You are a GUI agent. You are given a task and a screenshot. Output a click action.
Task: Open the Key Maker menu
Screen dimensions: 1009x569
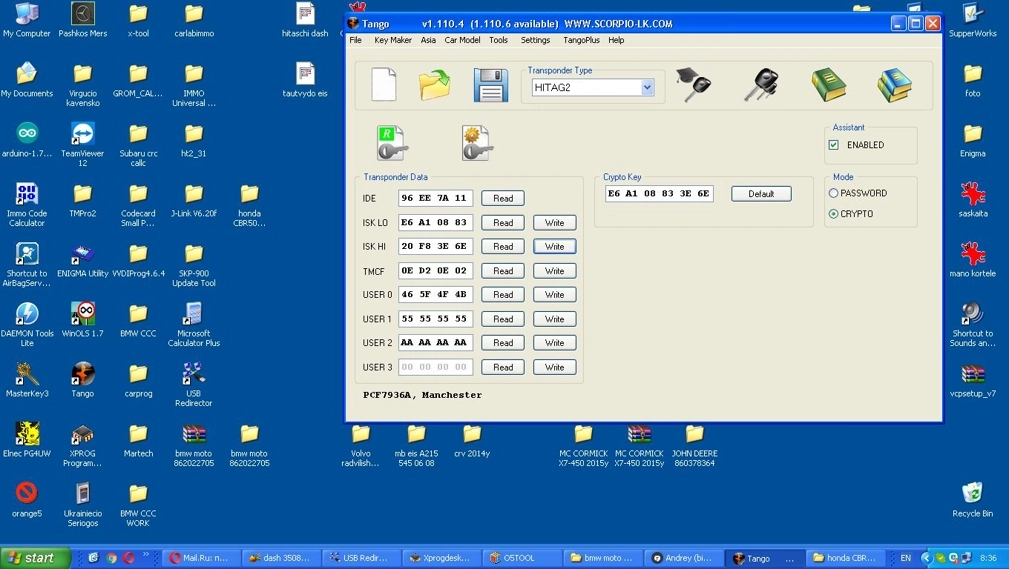(x=393, y=40)
